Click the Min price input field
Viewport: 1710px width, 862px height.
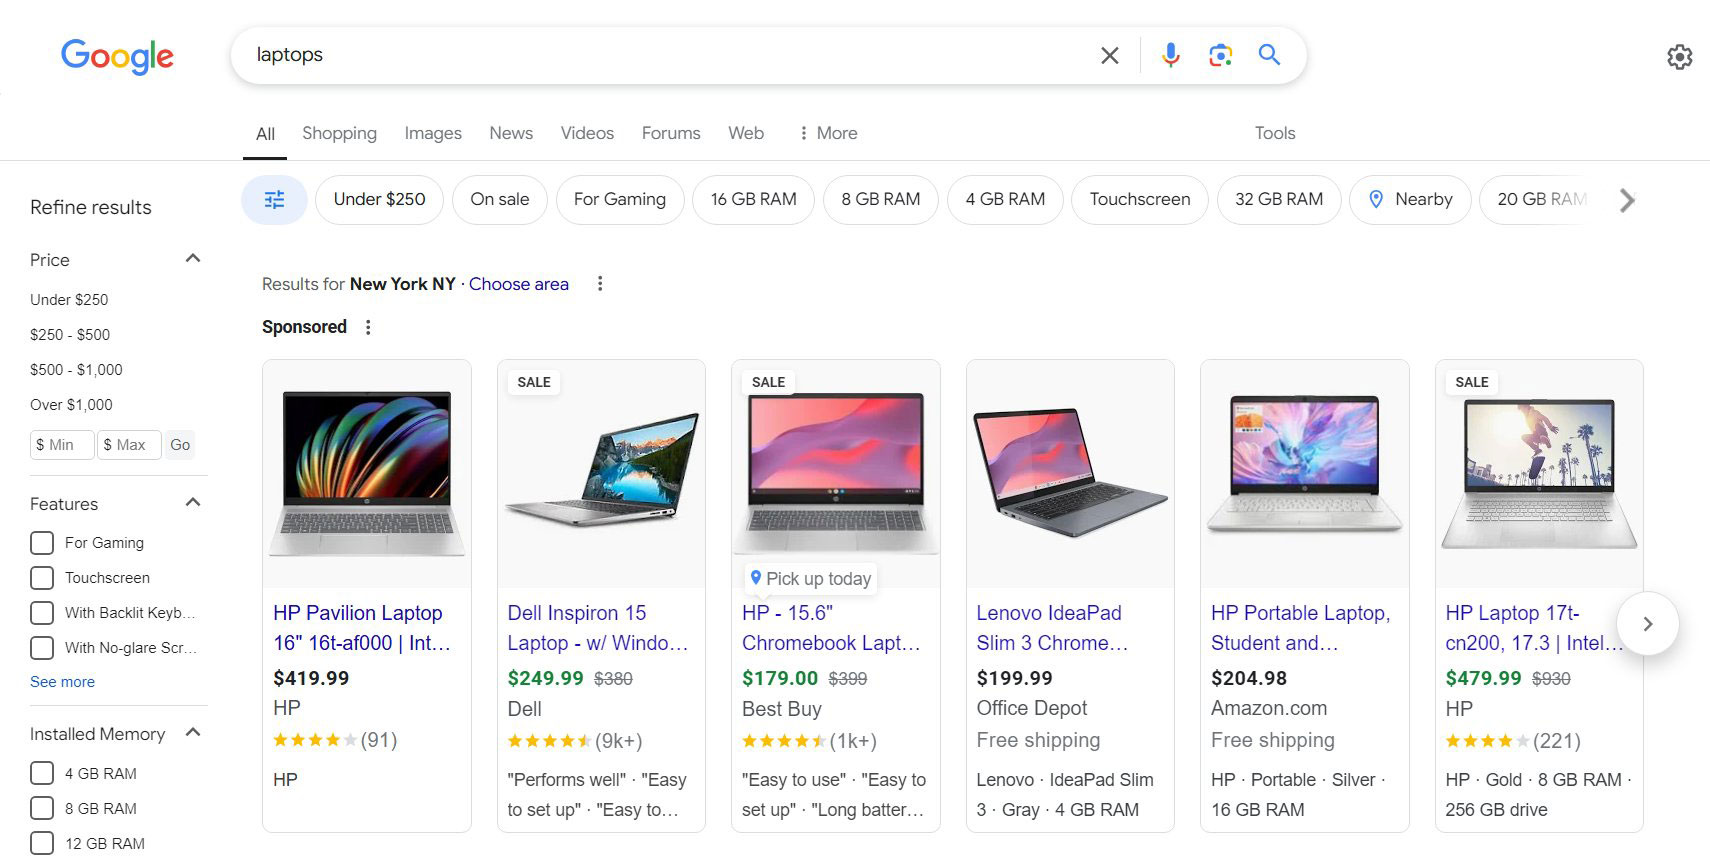[61, 444]
